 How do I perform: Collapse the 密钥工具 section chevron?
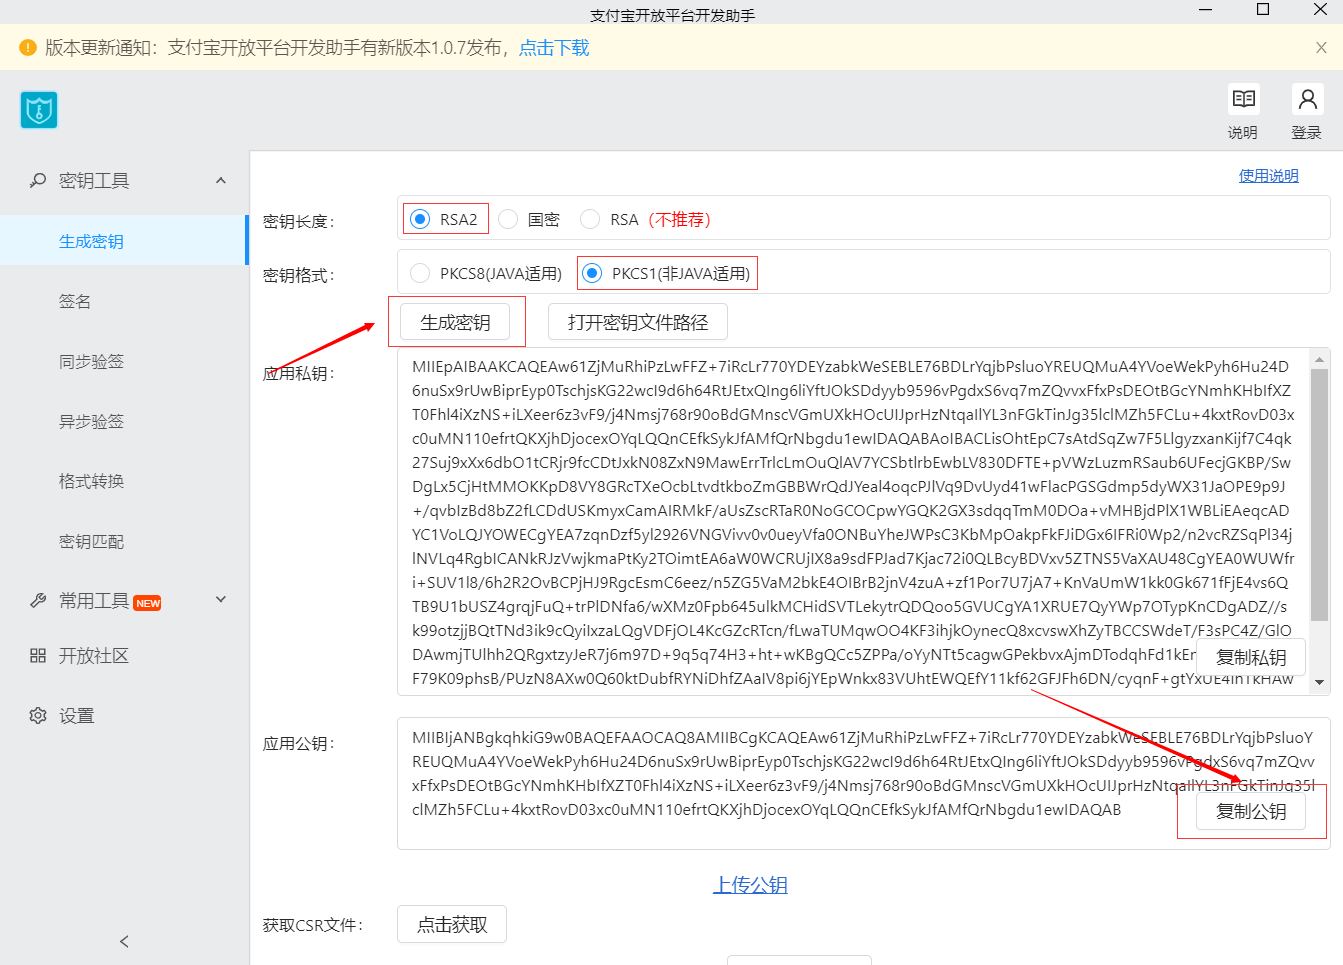tap(220, 180)
